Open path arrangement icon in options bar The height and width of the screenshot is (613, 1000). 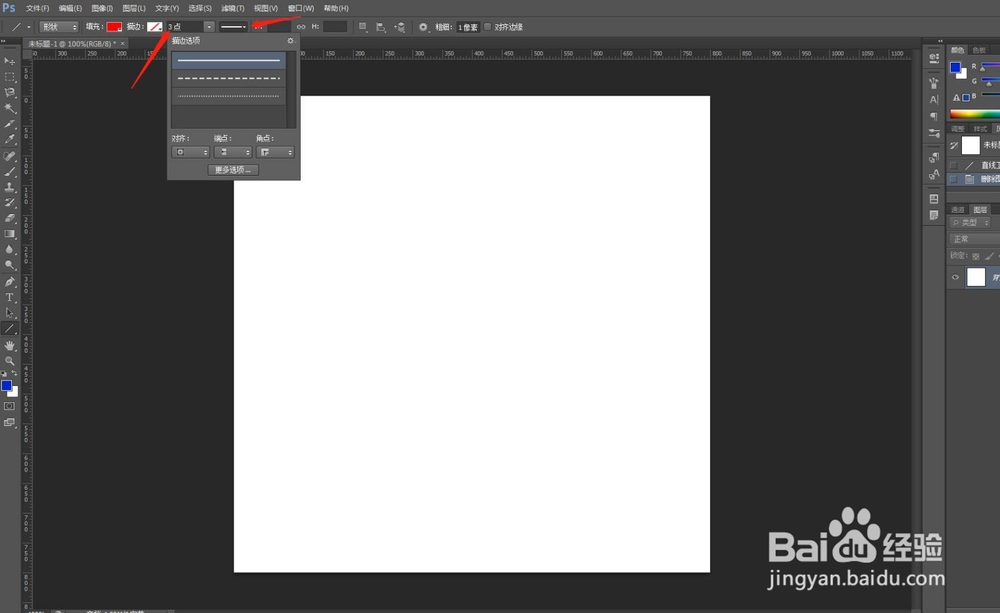(400, 27)
